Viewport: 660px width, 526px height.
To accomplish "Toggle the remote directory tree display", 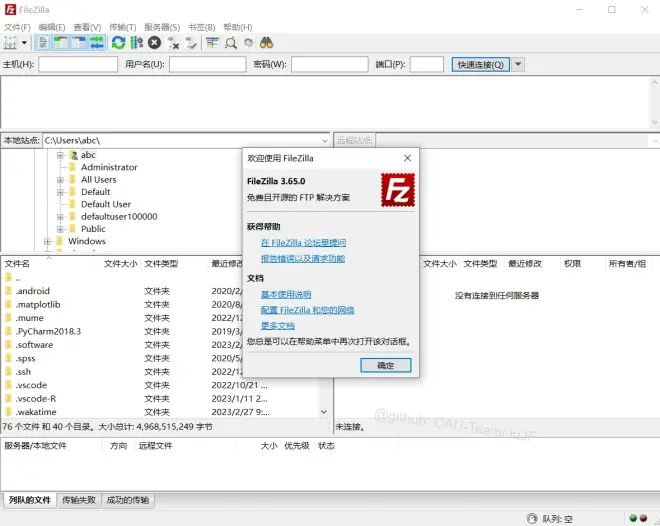I will (x=79, y=43).
